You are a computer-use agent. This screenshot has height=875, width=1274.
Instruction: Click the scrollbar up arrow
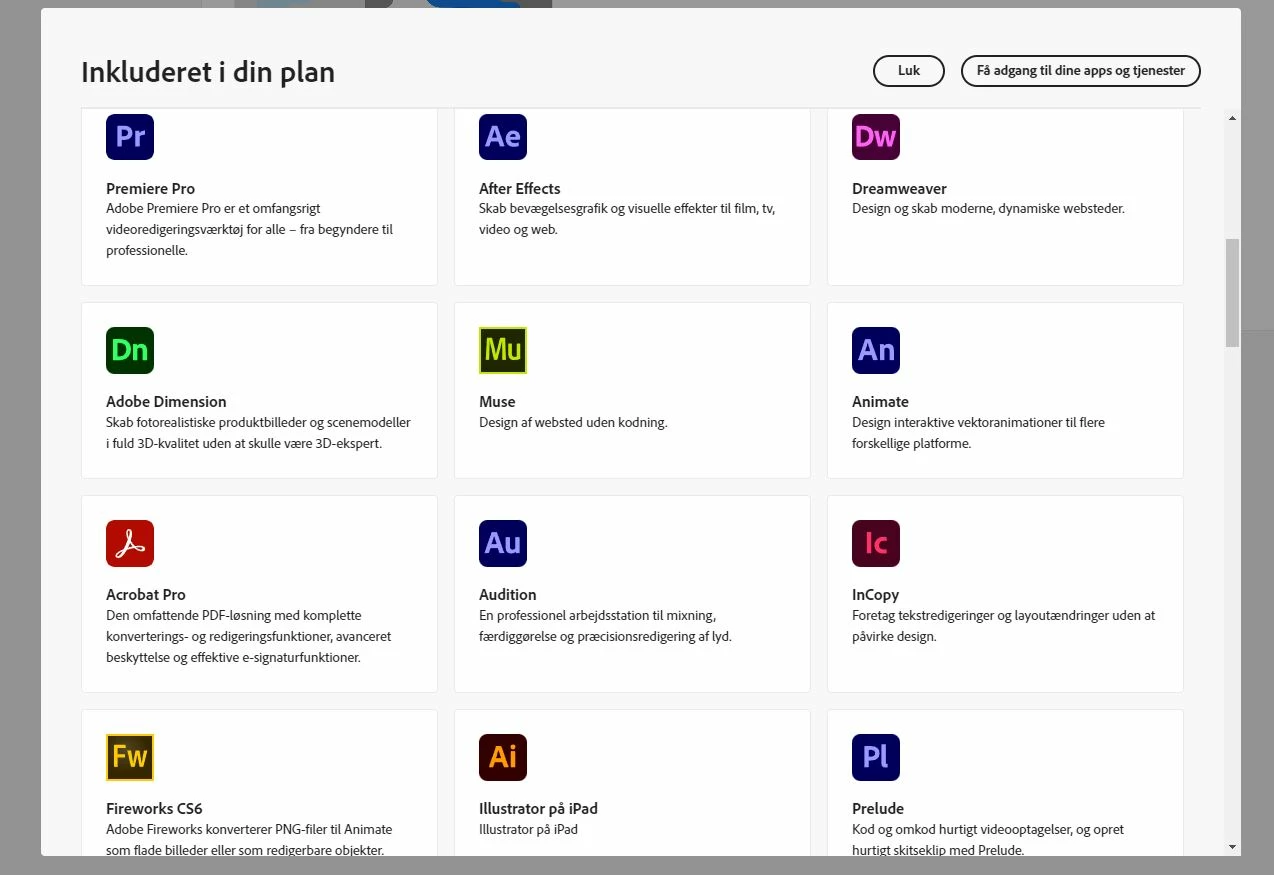1232,118
